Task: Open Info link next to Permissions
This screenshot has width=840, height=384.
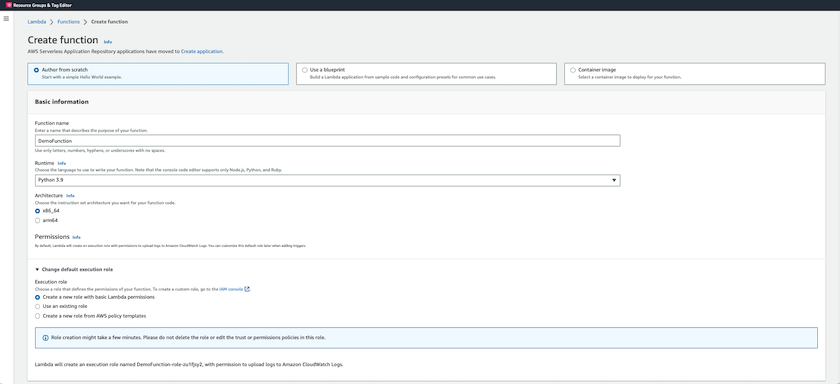Action: pos(77,237)
